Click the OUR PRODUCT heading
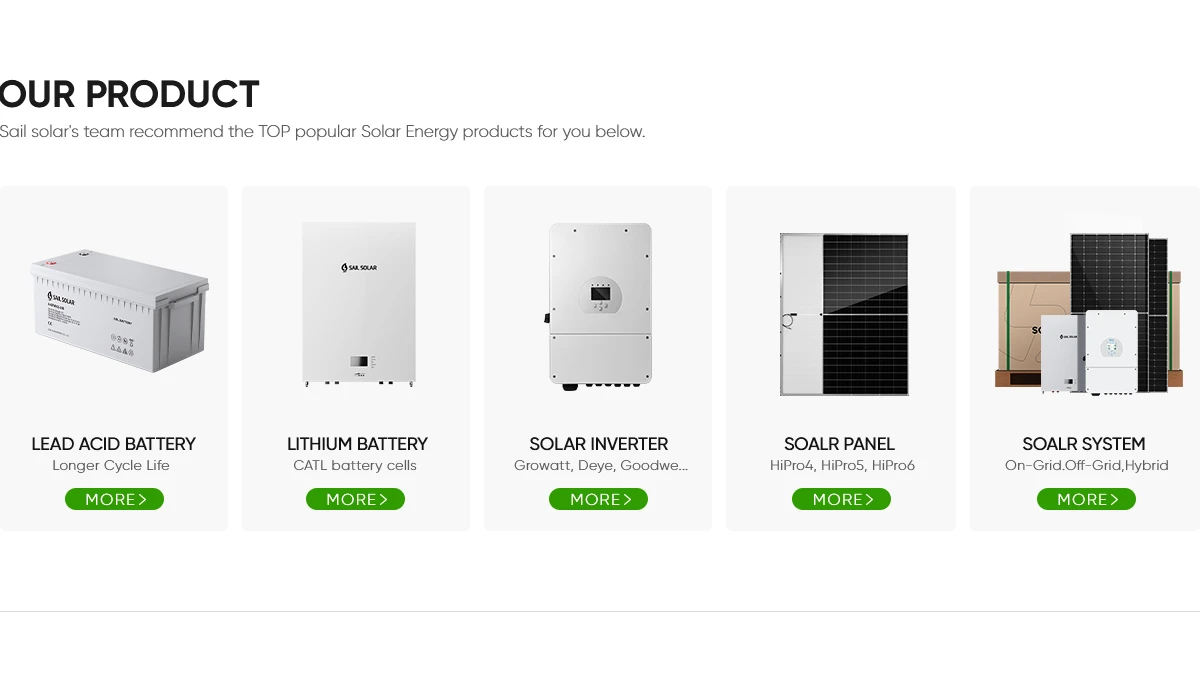Screen dimensions: 1200x691 pyautogui.click(x=129, y=95)
